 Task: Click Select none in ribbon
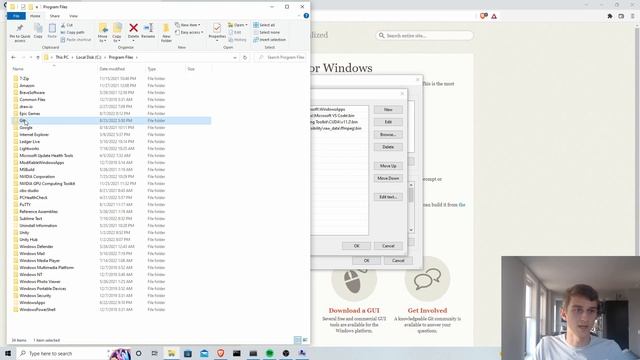coord(267,32)
